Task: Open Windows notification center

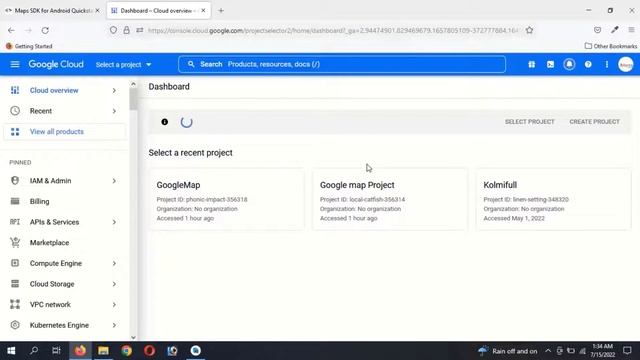Action: (627, 351)
